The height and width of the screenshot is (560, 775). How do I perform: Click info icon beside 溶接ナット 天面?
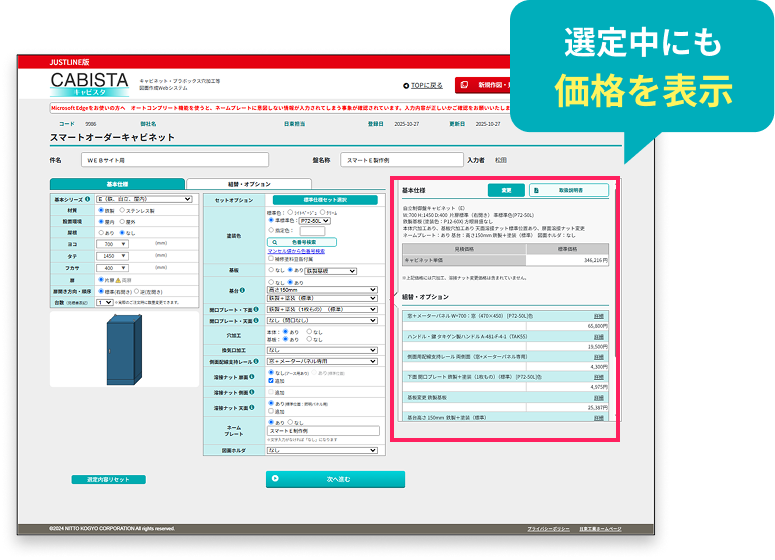coord(252,408)
